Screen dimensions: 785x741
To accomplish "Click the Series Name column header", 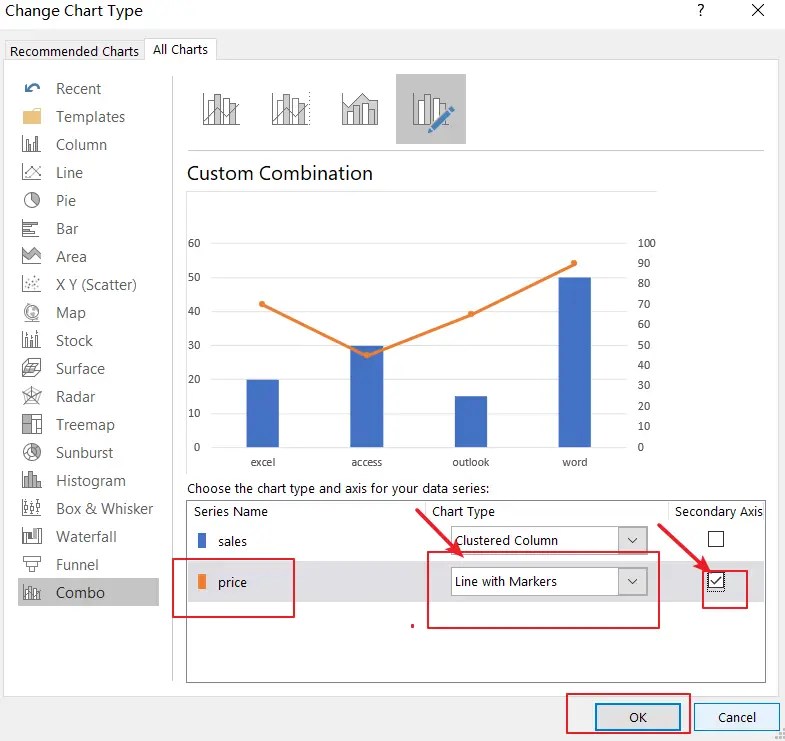I will coord(231,511).
